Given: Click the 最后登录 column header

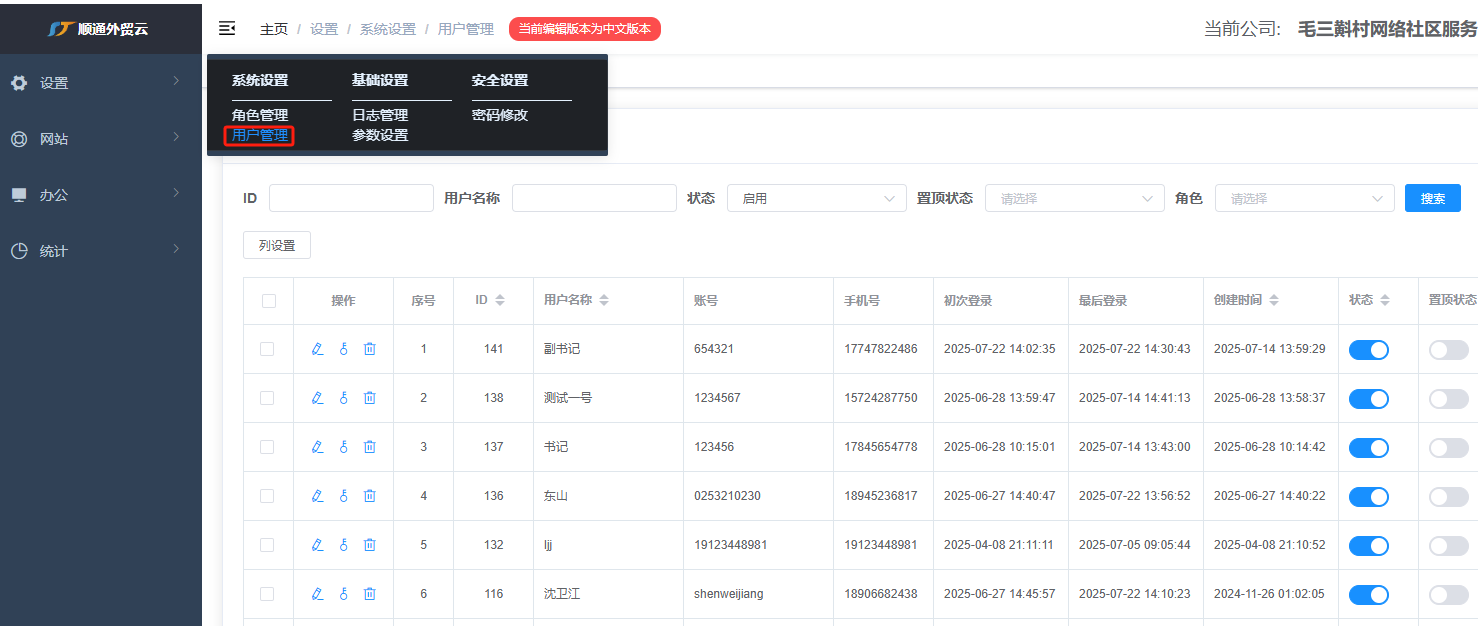Looking at the screenshot, I should click(x=1103, y=300).
